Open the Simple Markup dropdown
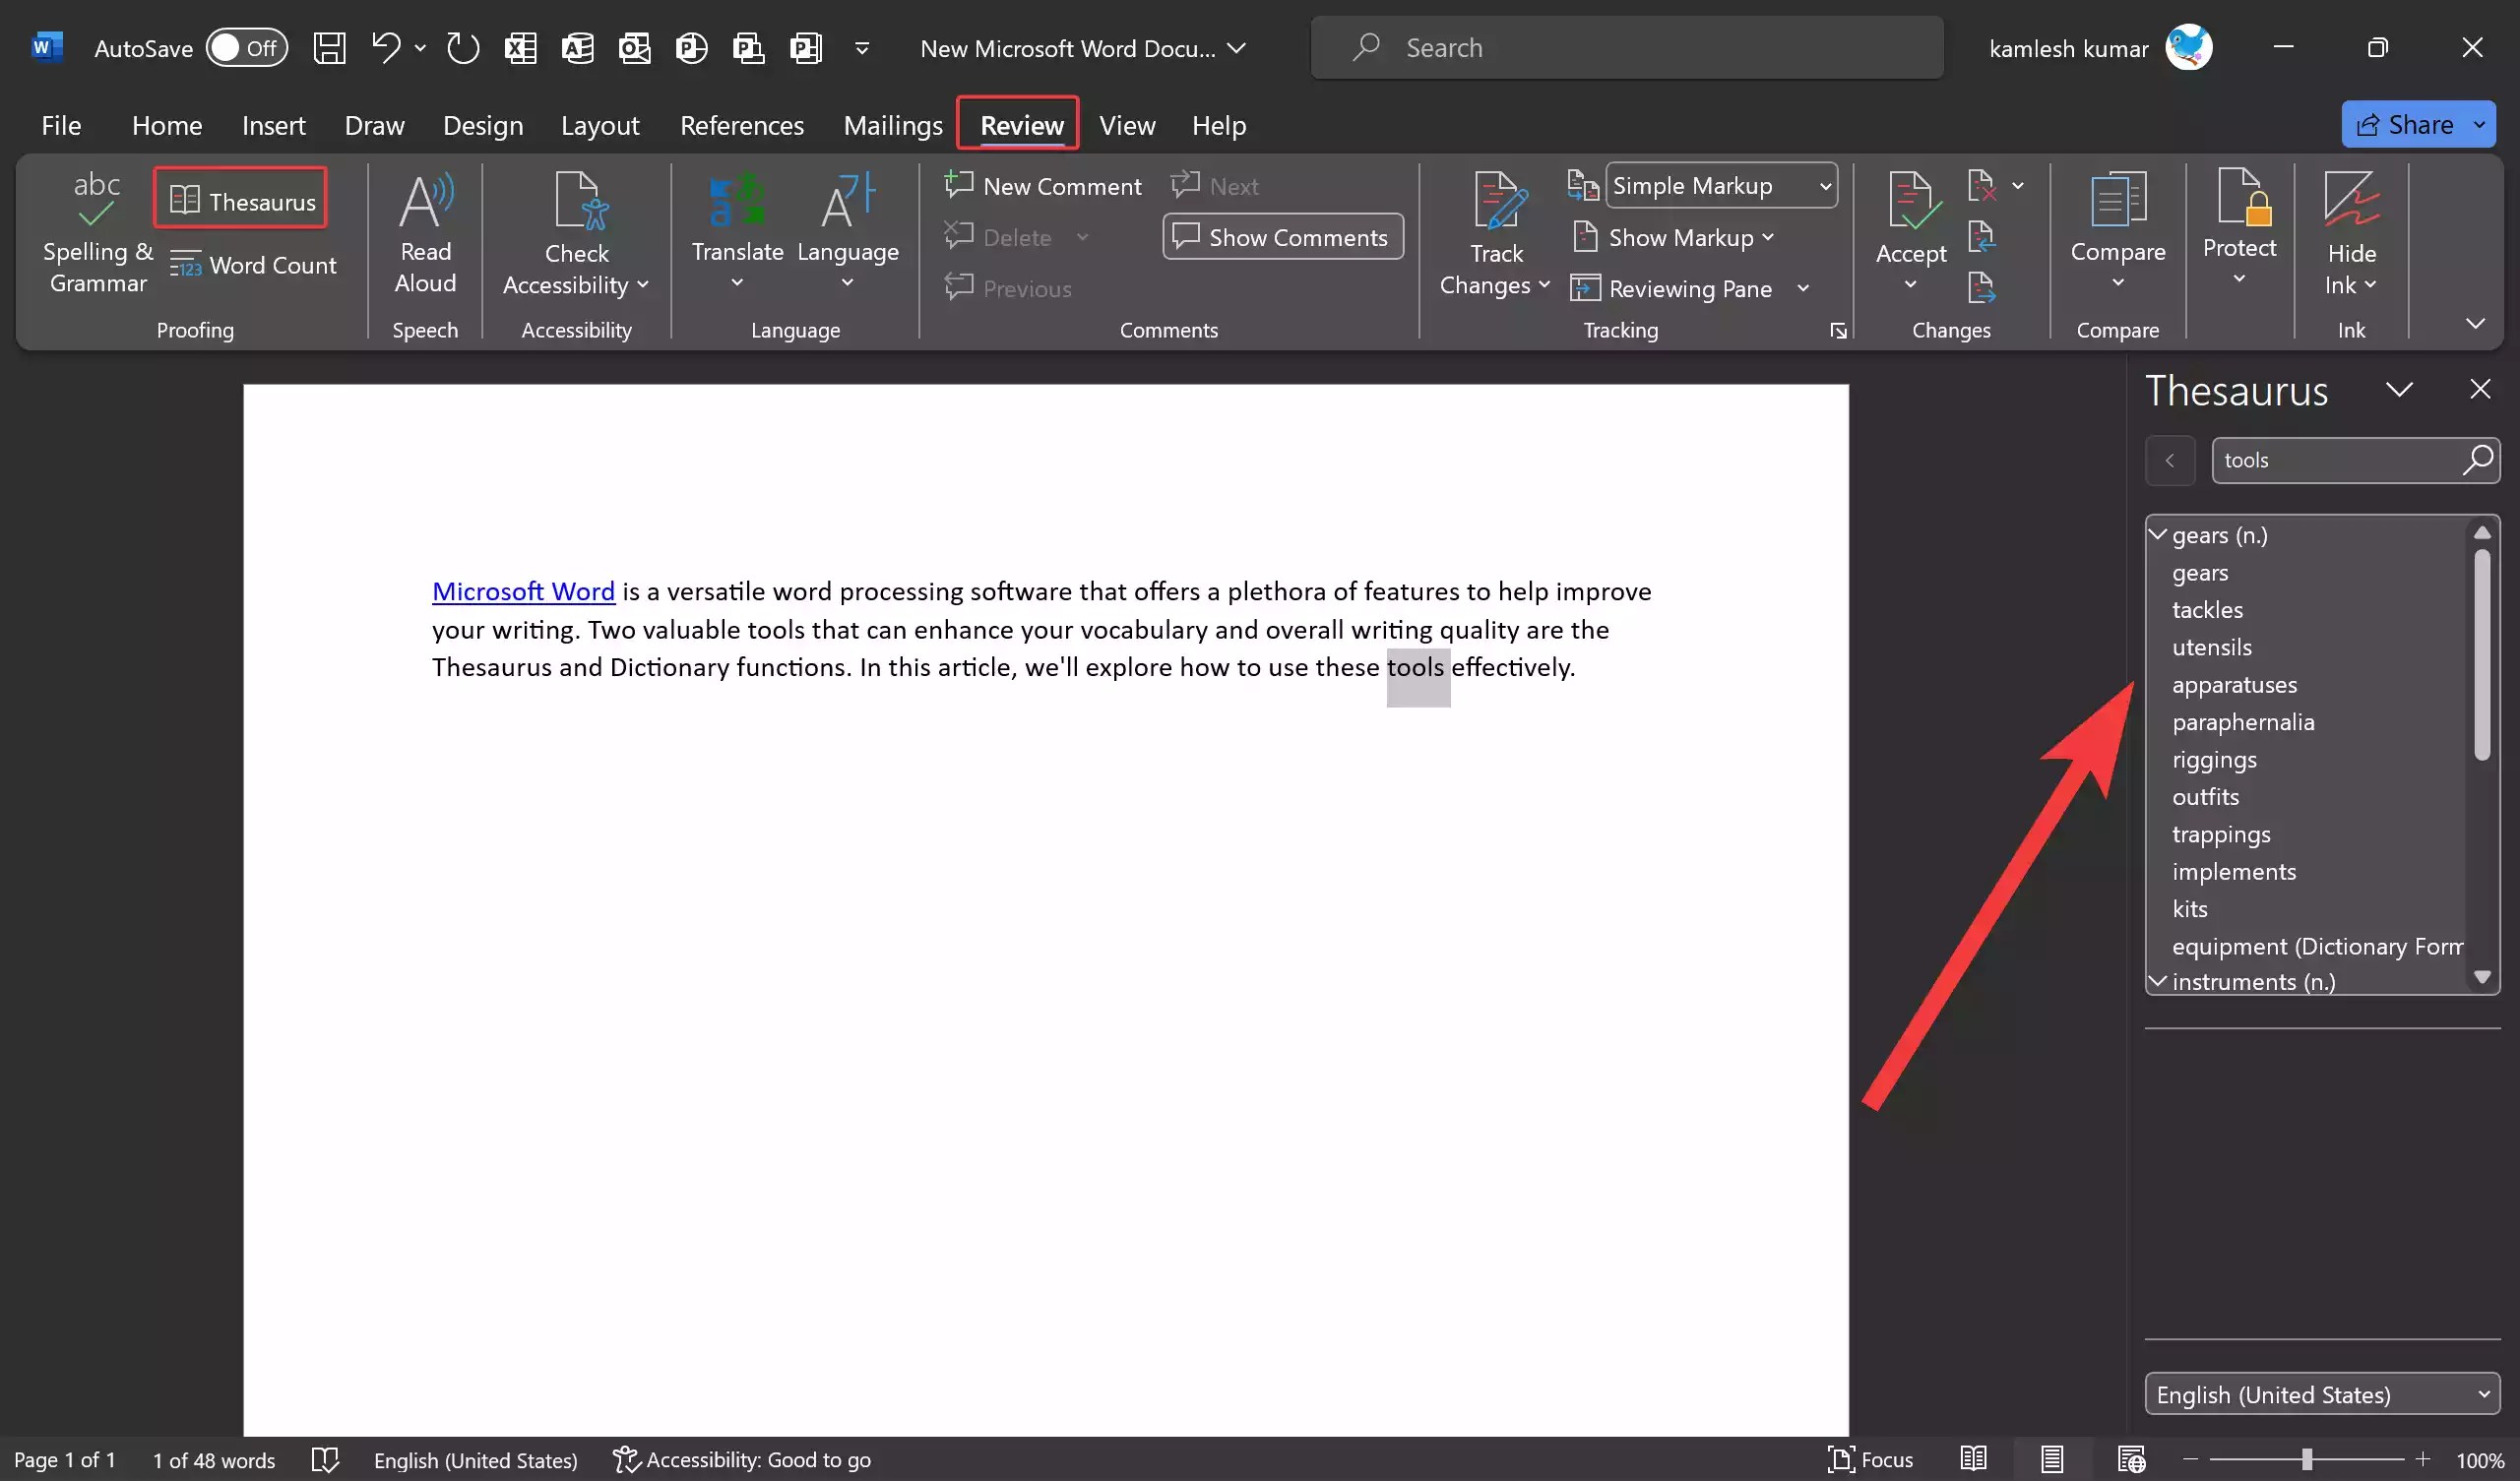This screenshot has width=2520, height=1481. 1720,185
